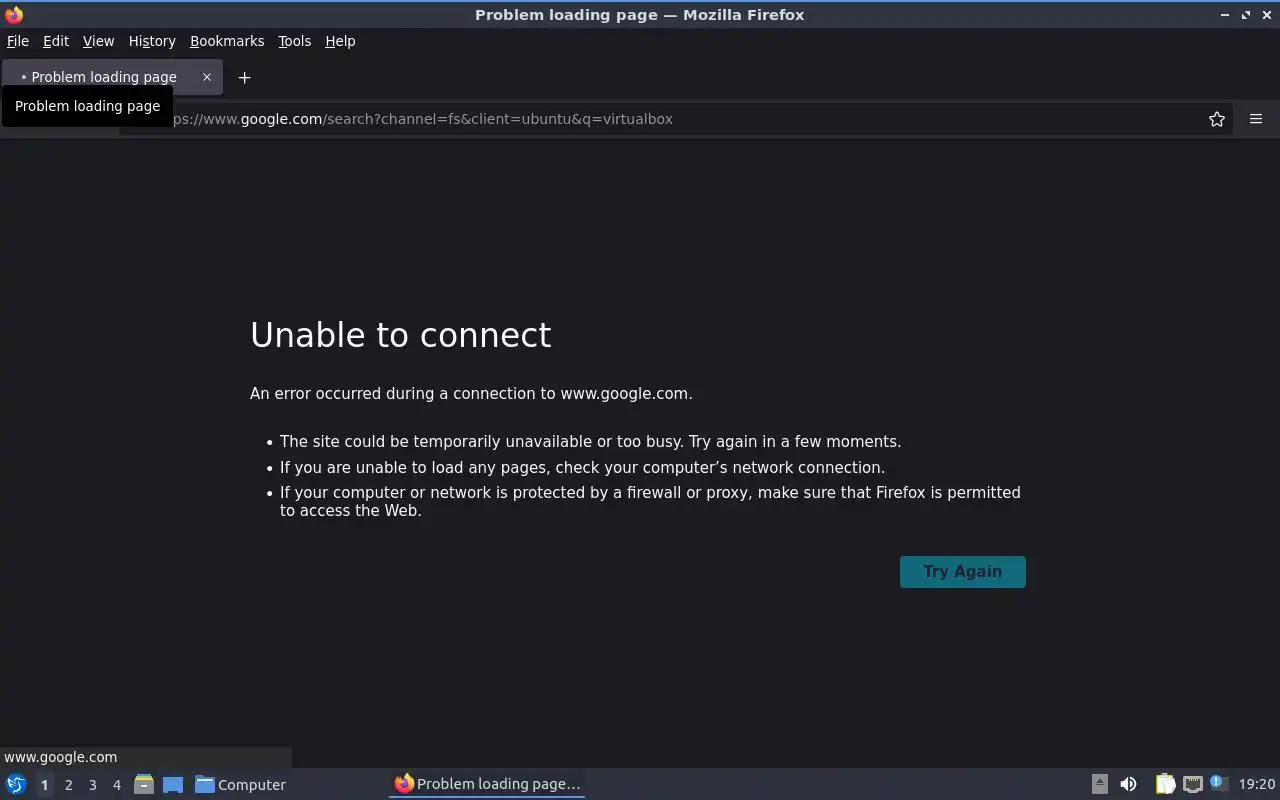Minimize the Firefox window

tap(1225, 14)
